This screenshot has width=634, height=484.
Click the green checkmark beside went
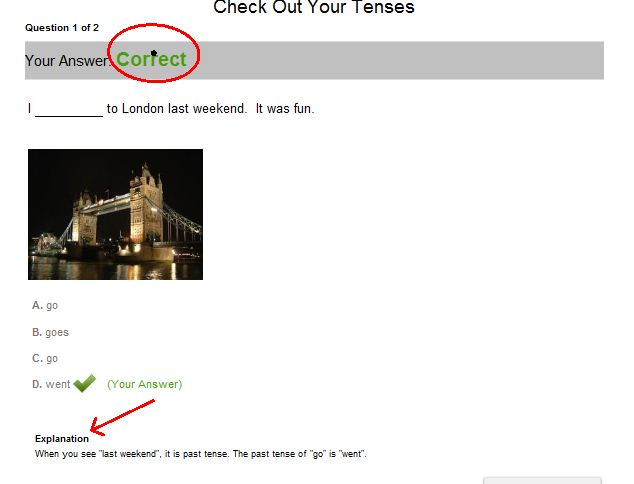click(x=85, y=383)
